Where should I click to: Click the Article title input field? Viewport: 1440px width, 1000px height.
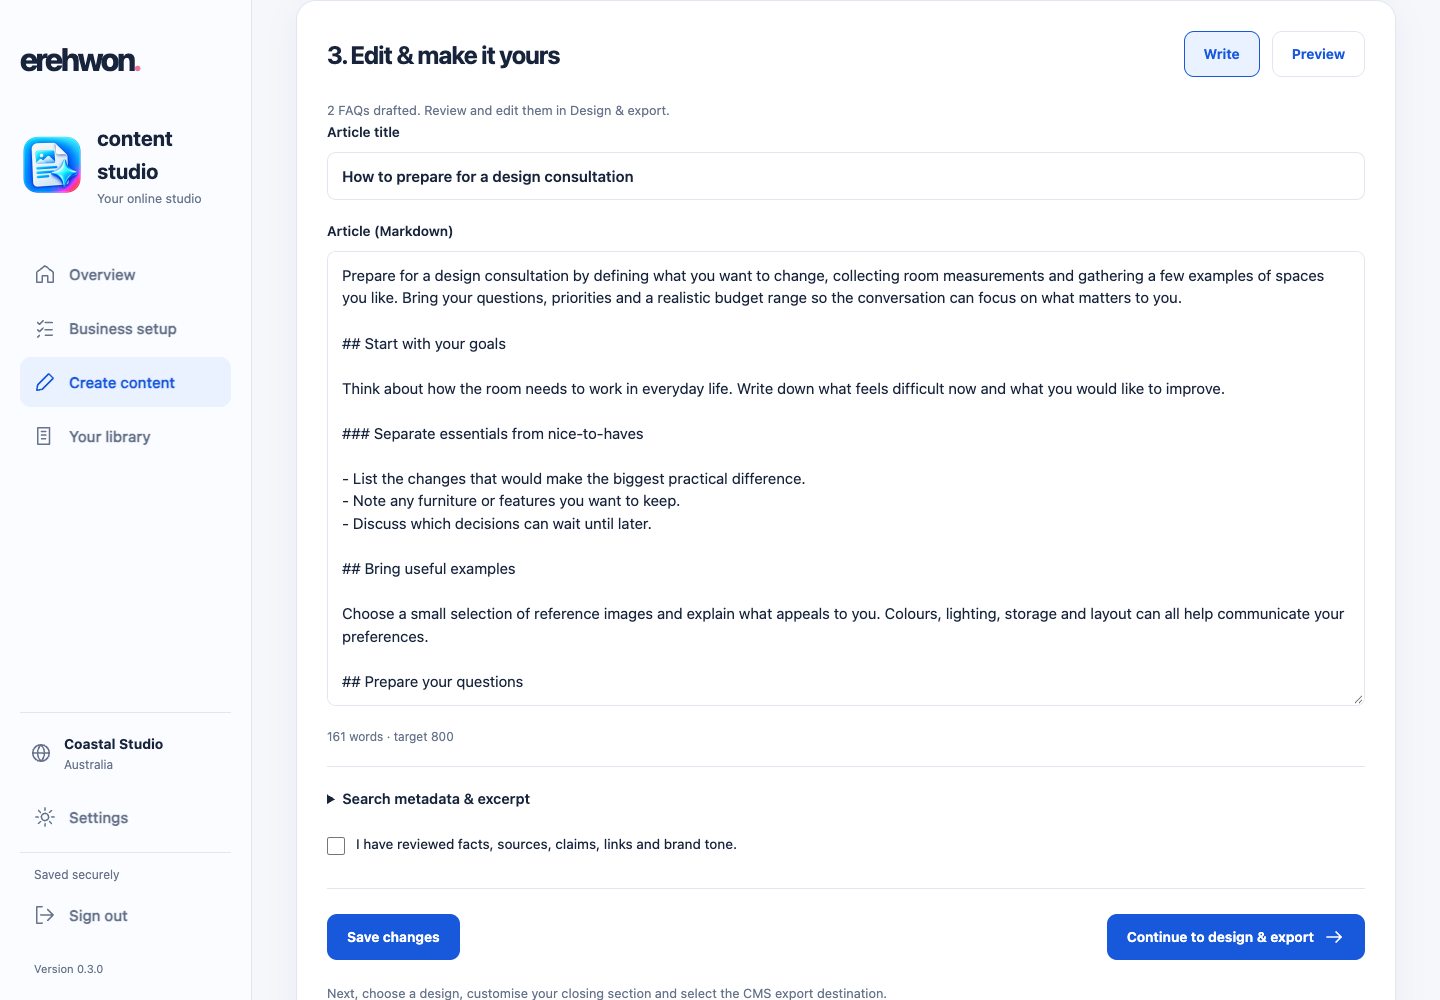tap(846, 176)
